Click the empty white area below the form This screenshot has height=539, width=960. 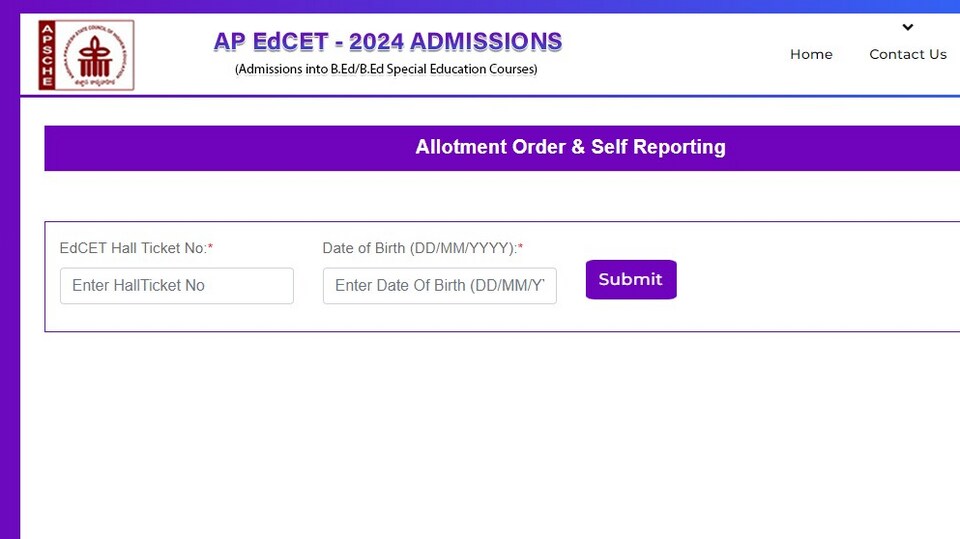point(490,435)
